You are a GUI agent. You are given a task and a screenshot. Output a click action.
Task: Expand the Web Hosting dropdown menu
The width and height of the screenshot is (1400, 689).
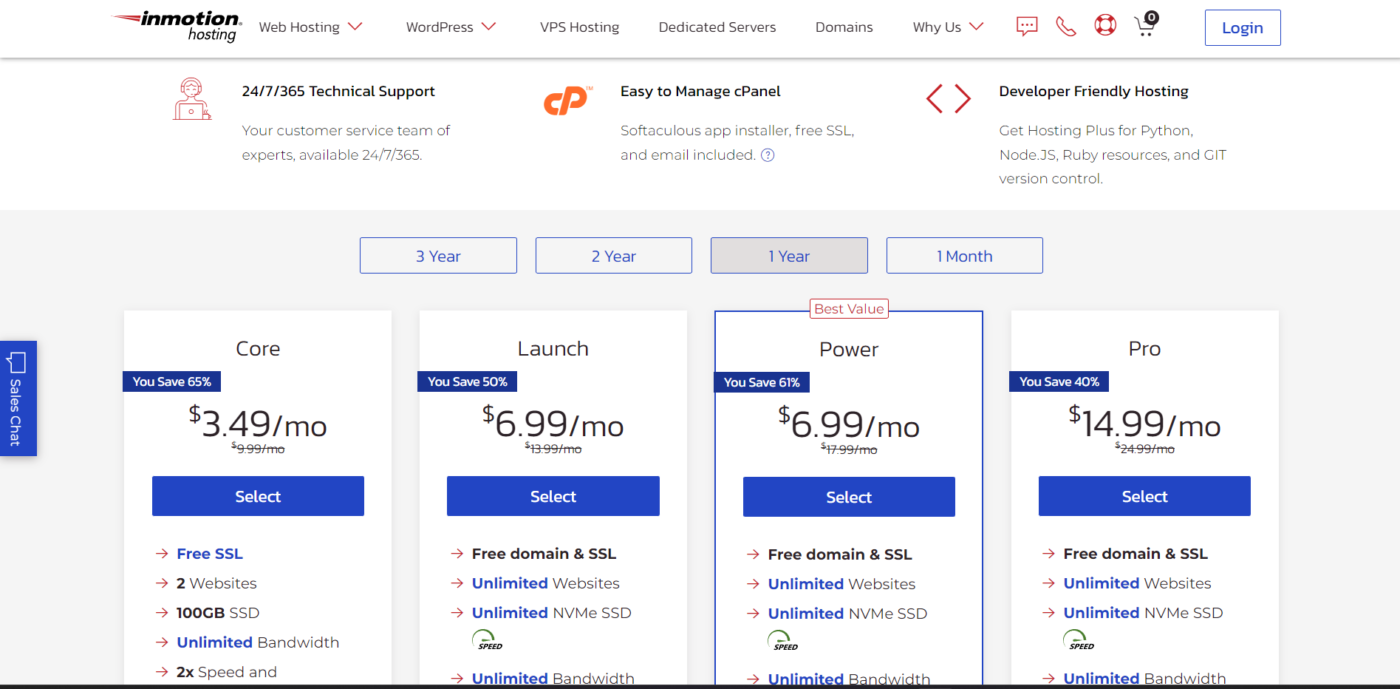click(x=310, y=27)
